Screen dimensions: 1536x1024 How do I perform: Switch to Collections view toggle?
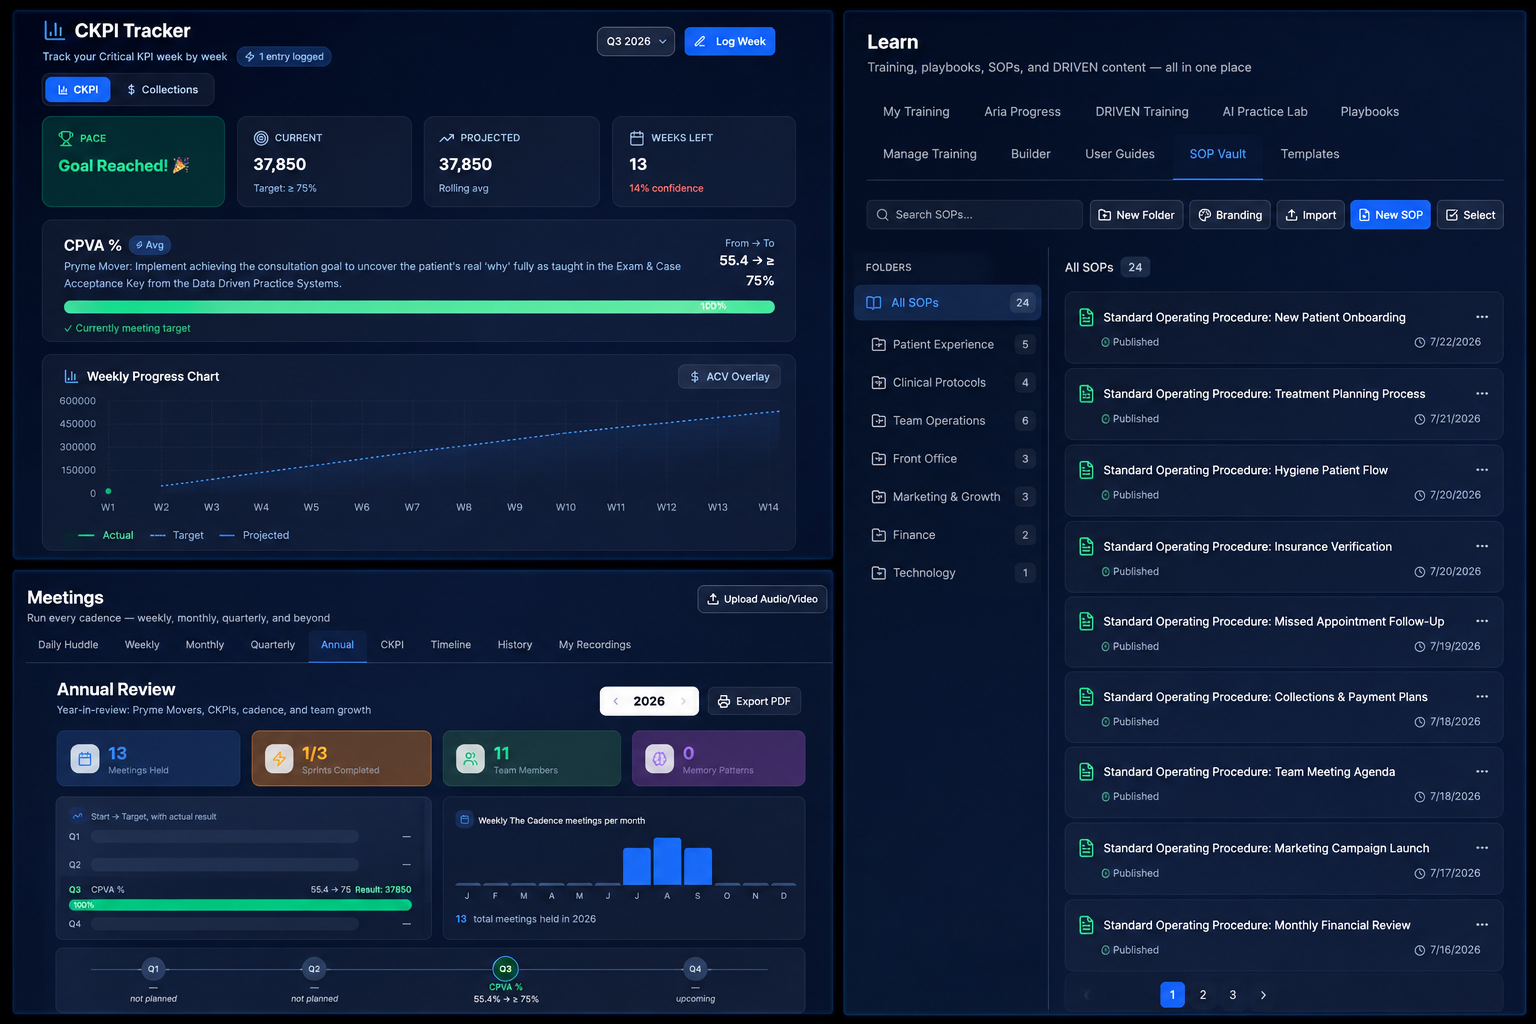162,90
